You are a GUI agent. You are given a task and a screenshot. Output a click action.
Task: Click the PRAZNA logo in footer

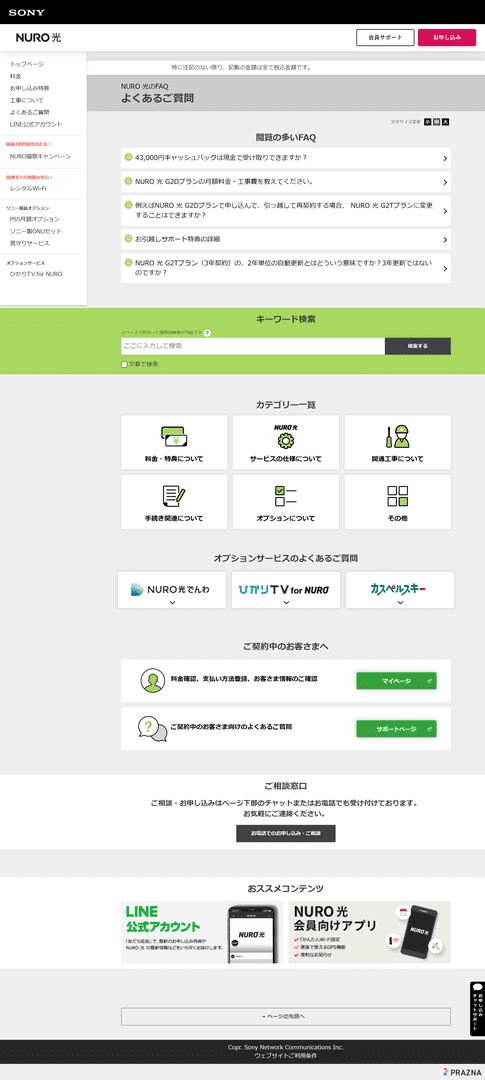[x=461, y=1072]
